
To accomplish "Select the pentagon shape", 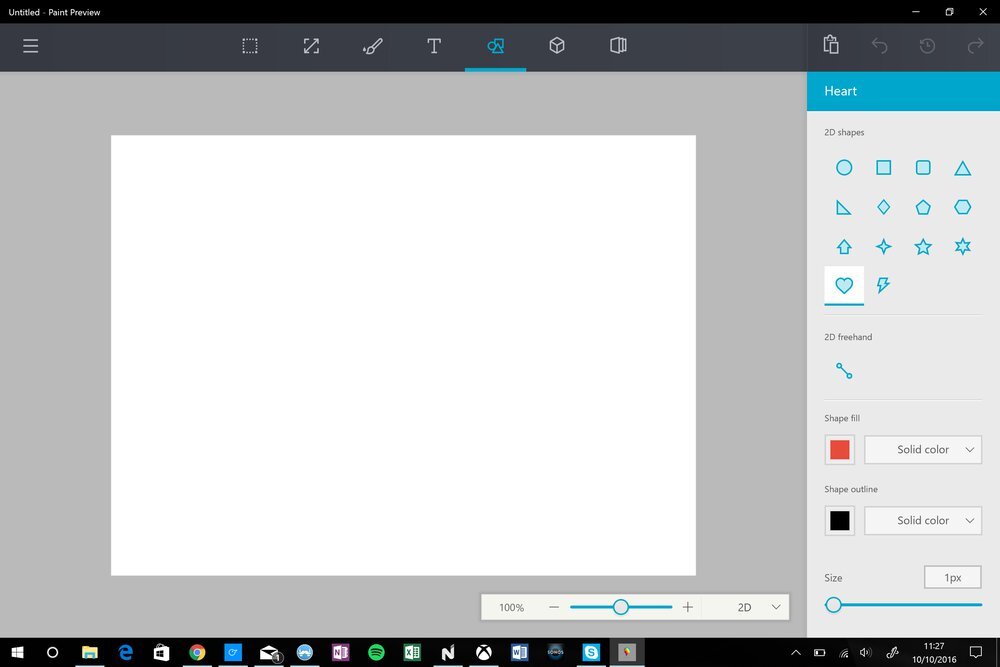I will [923, 207].
